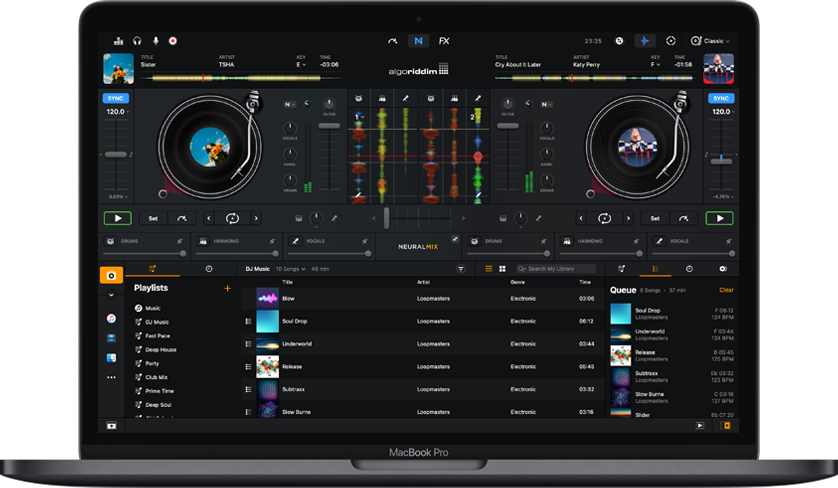This screenshot has width=838, height=488.
Task: Click the crossfader slider handle
Action: (385, 218)
